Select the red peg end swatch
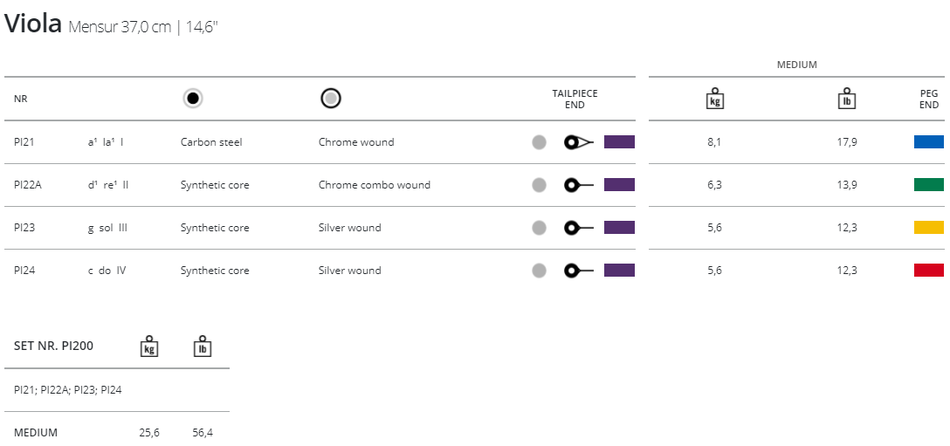Viewport: 950px width, 446px height. (929, 271)
